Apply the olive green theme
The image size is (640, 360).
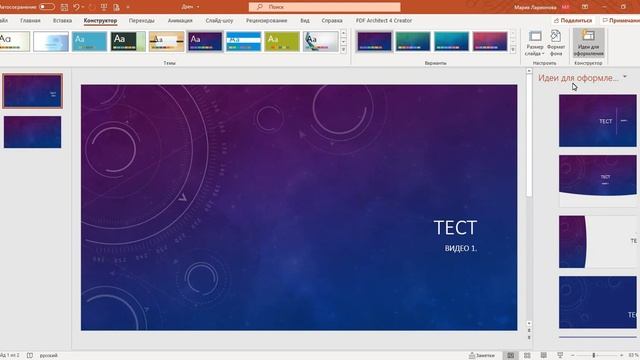[282, 41]
